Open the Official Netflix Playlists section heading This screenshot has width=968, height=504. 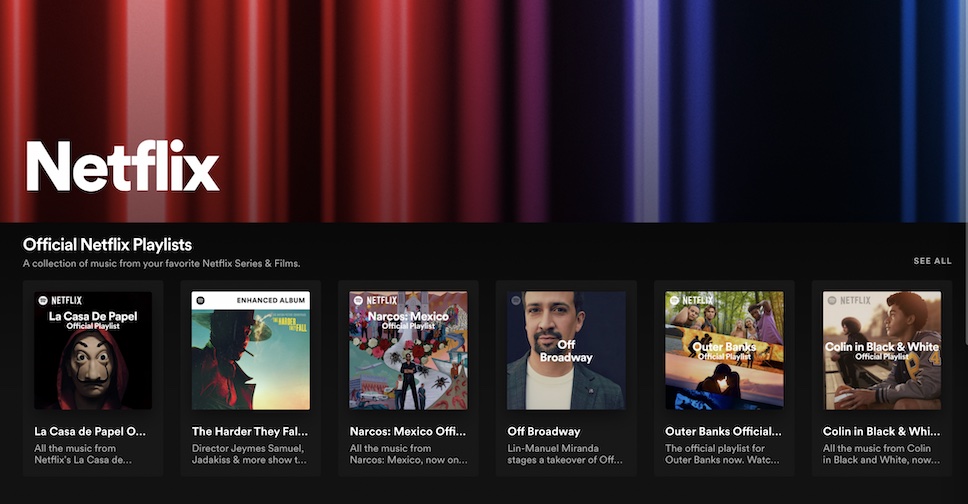[107, 244]
